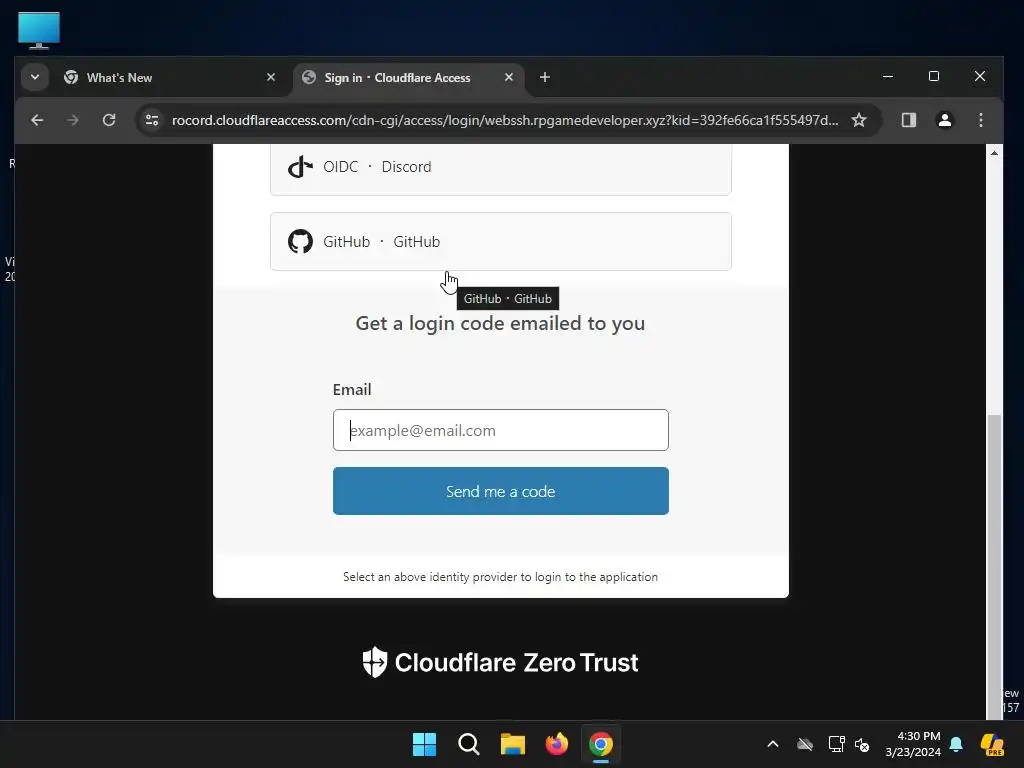Launch Firefox from the taskbar
Image resolution: width=1024 pixels, height=768 pixels.
point(556,744)
